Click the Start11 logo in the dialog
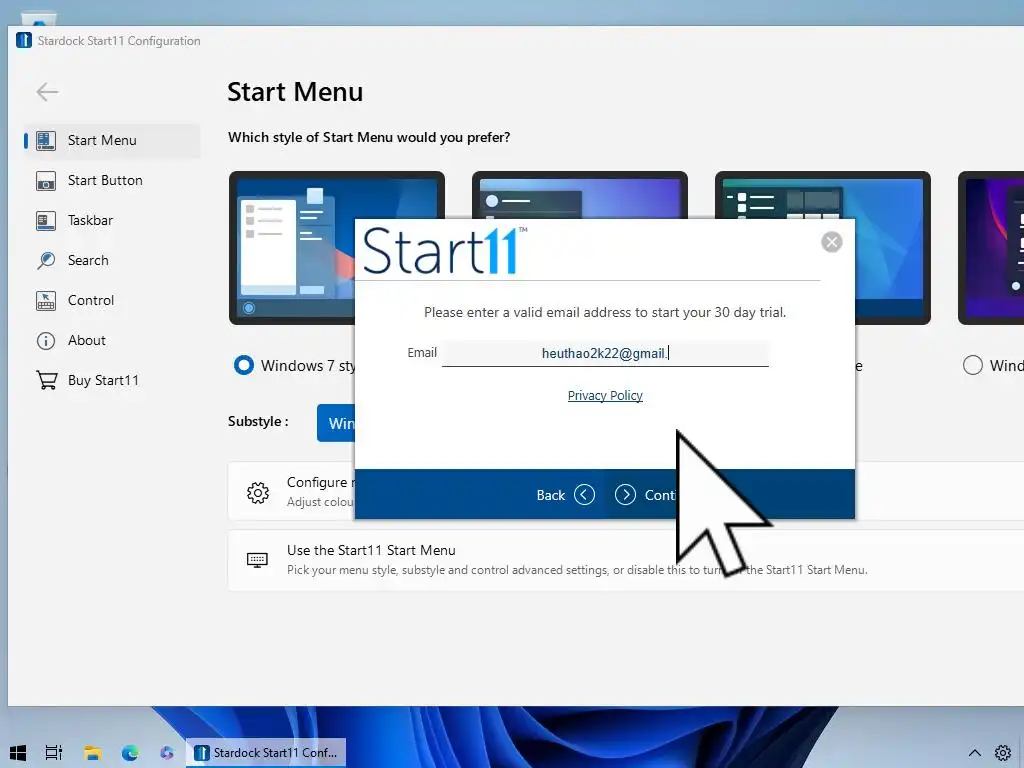 click(x=444, y=251)
